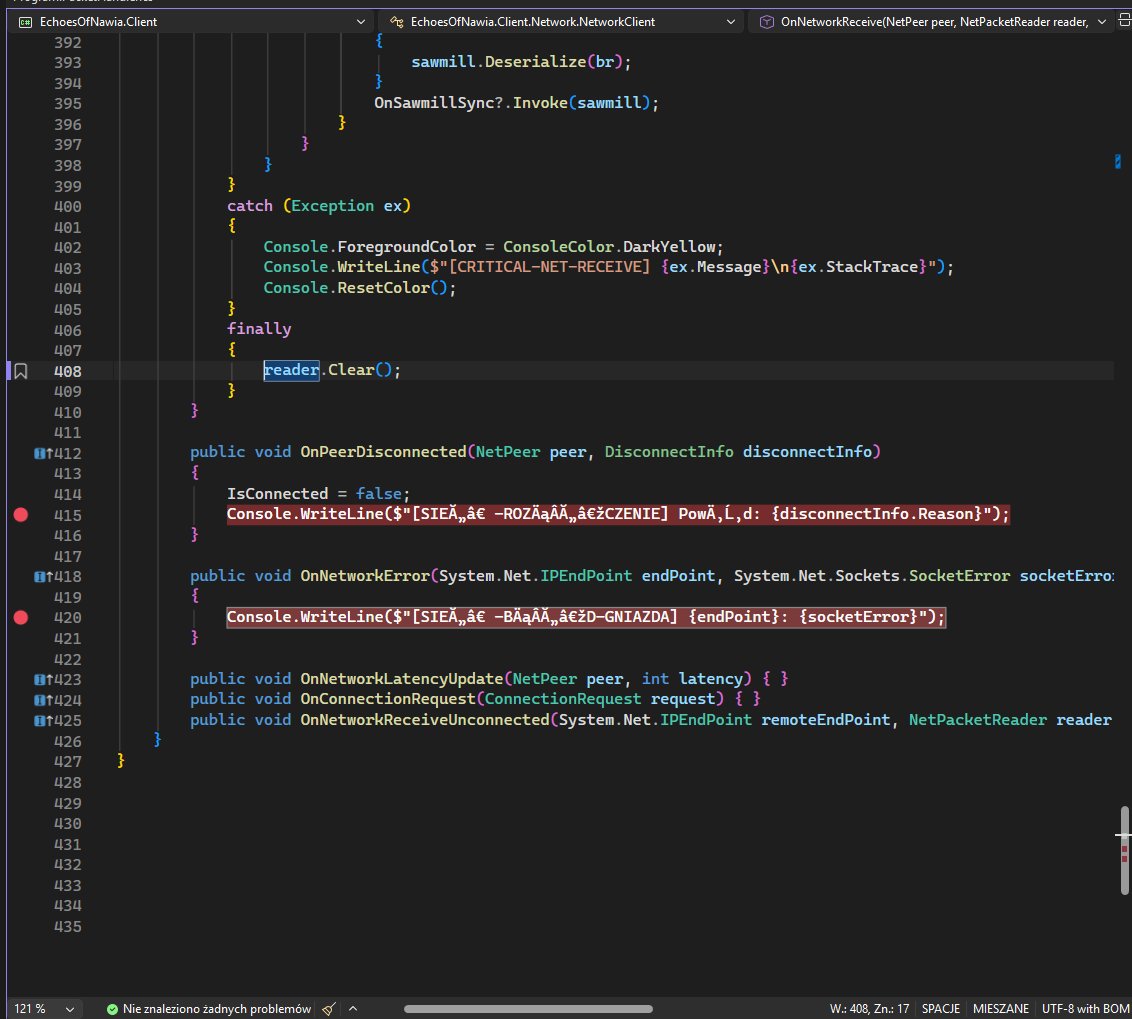Open the OnNetworkReceive member navigation dropdown
The height and width of the screenshot is (1019, 1132).
931,22
